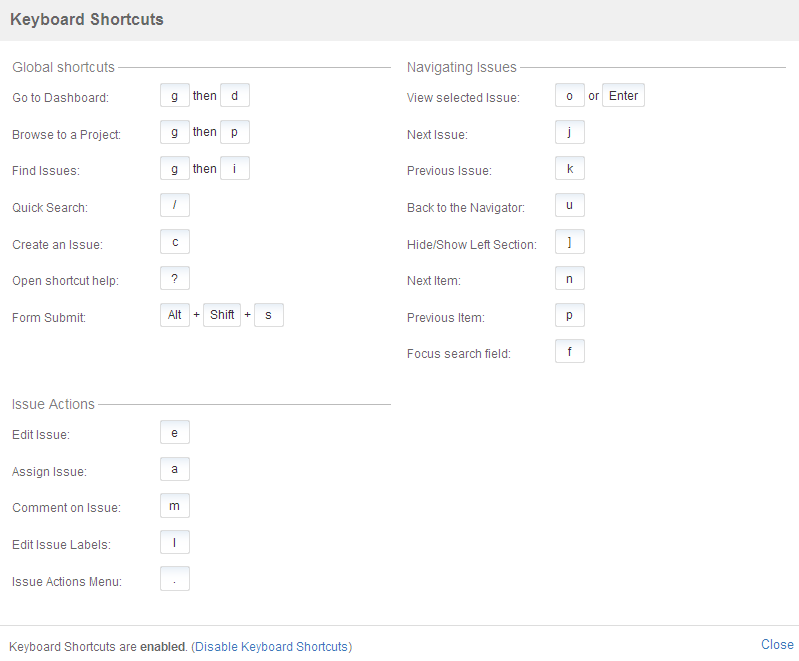The width and height of the screenshot is (799, 661).
Task: Click the Alt key in Form Submit
Action: (175, 315)
